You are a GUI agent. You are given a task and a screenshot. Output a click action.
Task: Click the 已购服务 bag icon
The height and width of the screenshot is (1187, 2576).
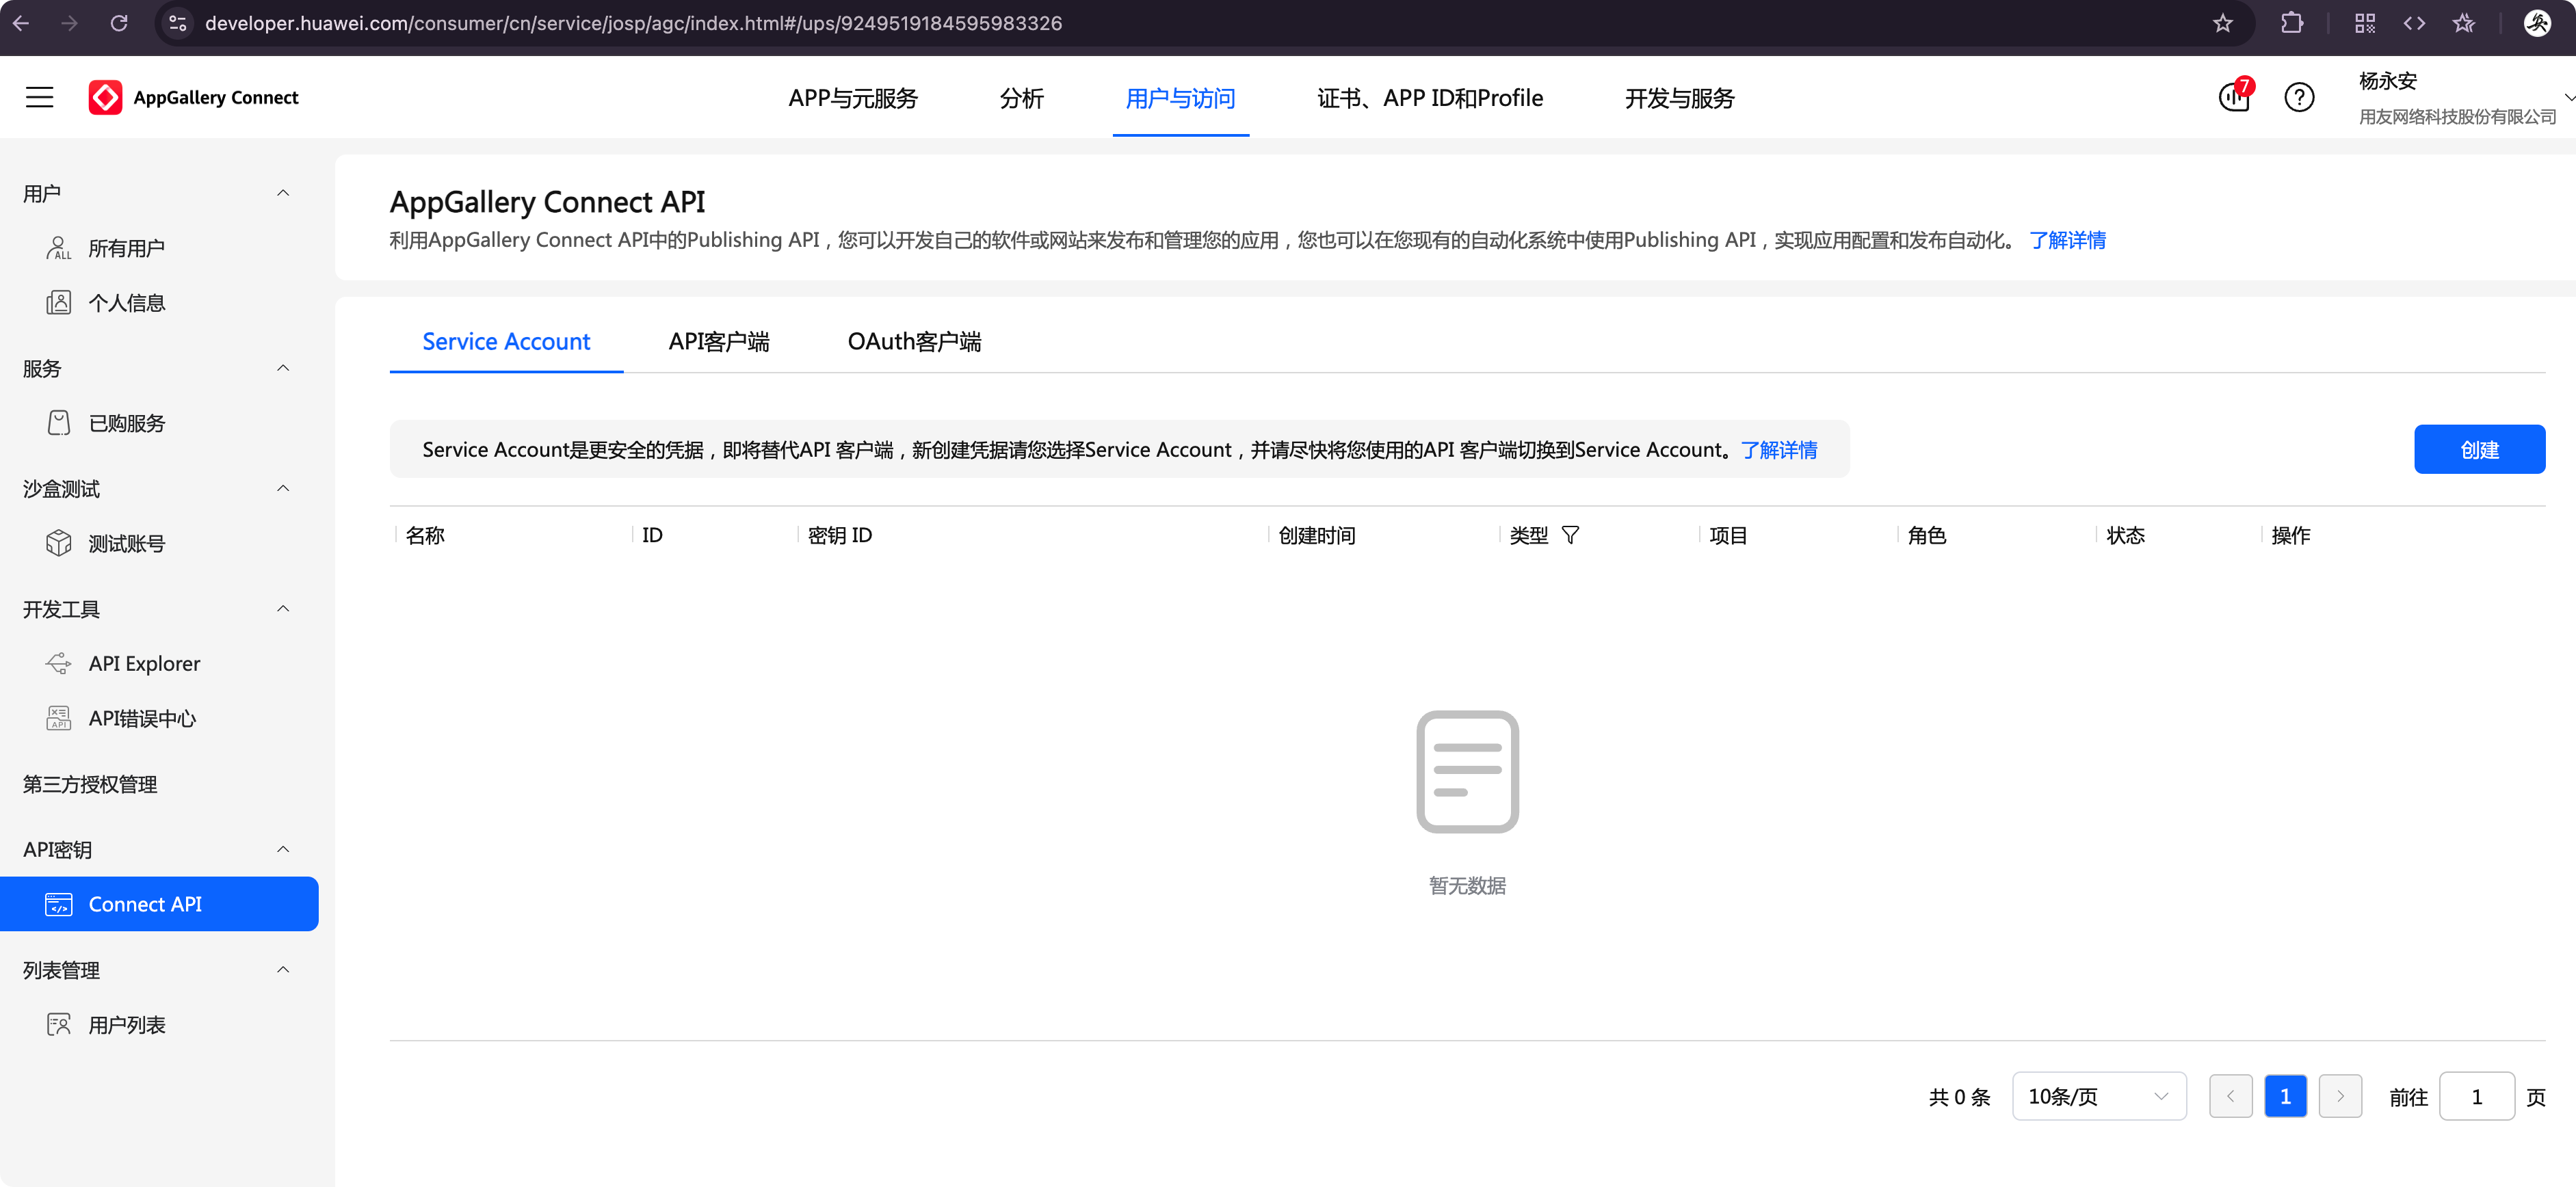(58, 423)
